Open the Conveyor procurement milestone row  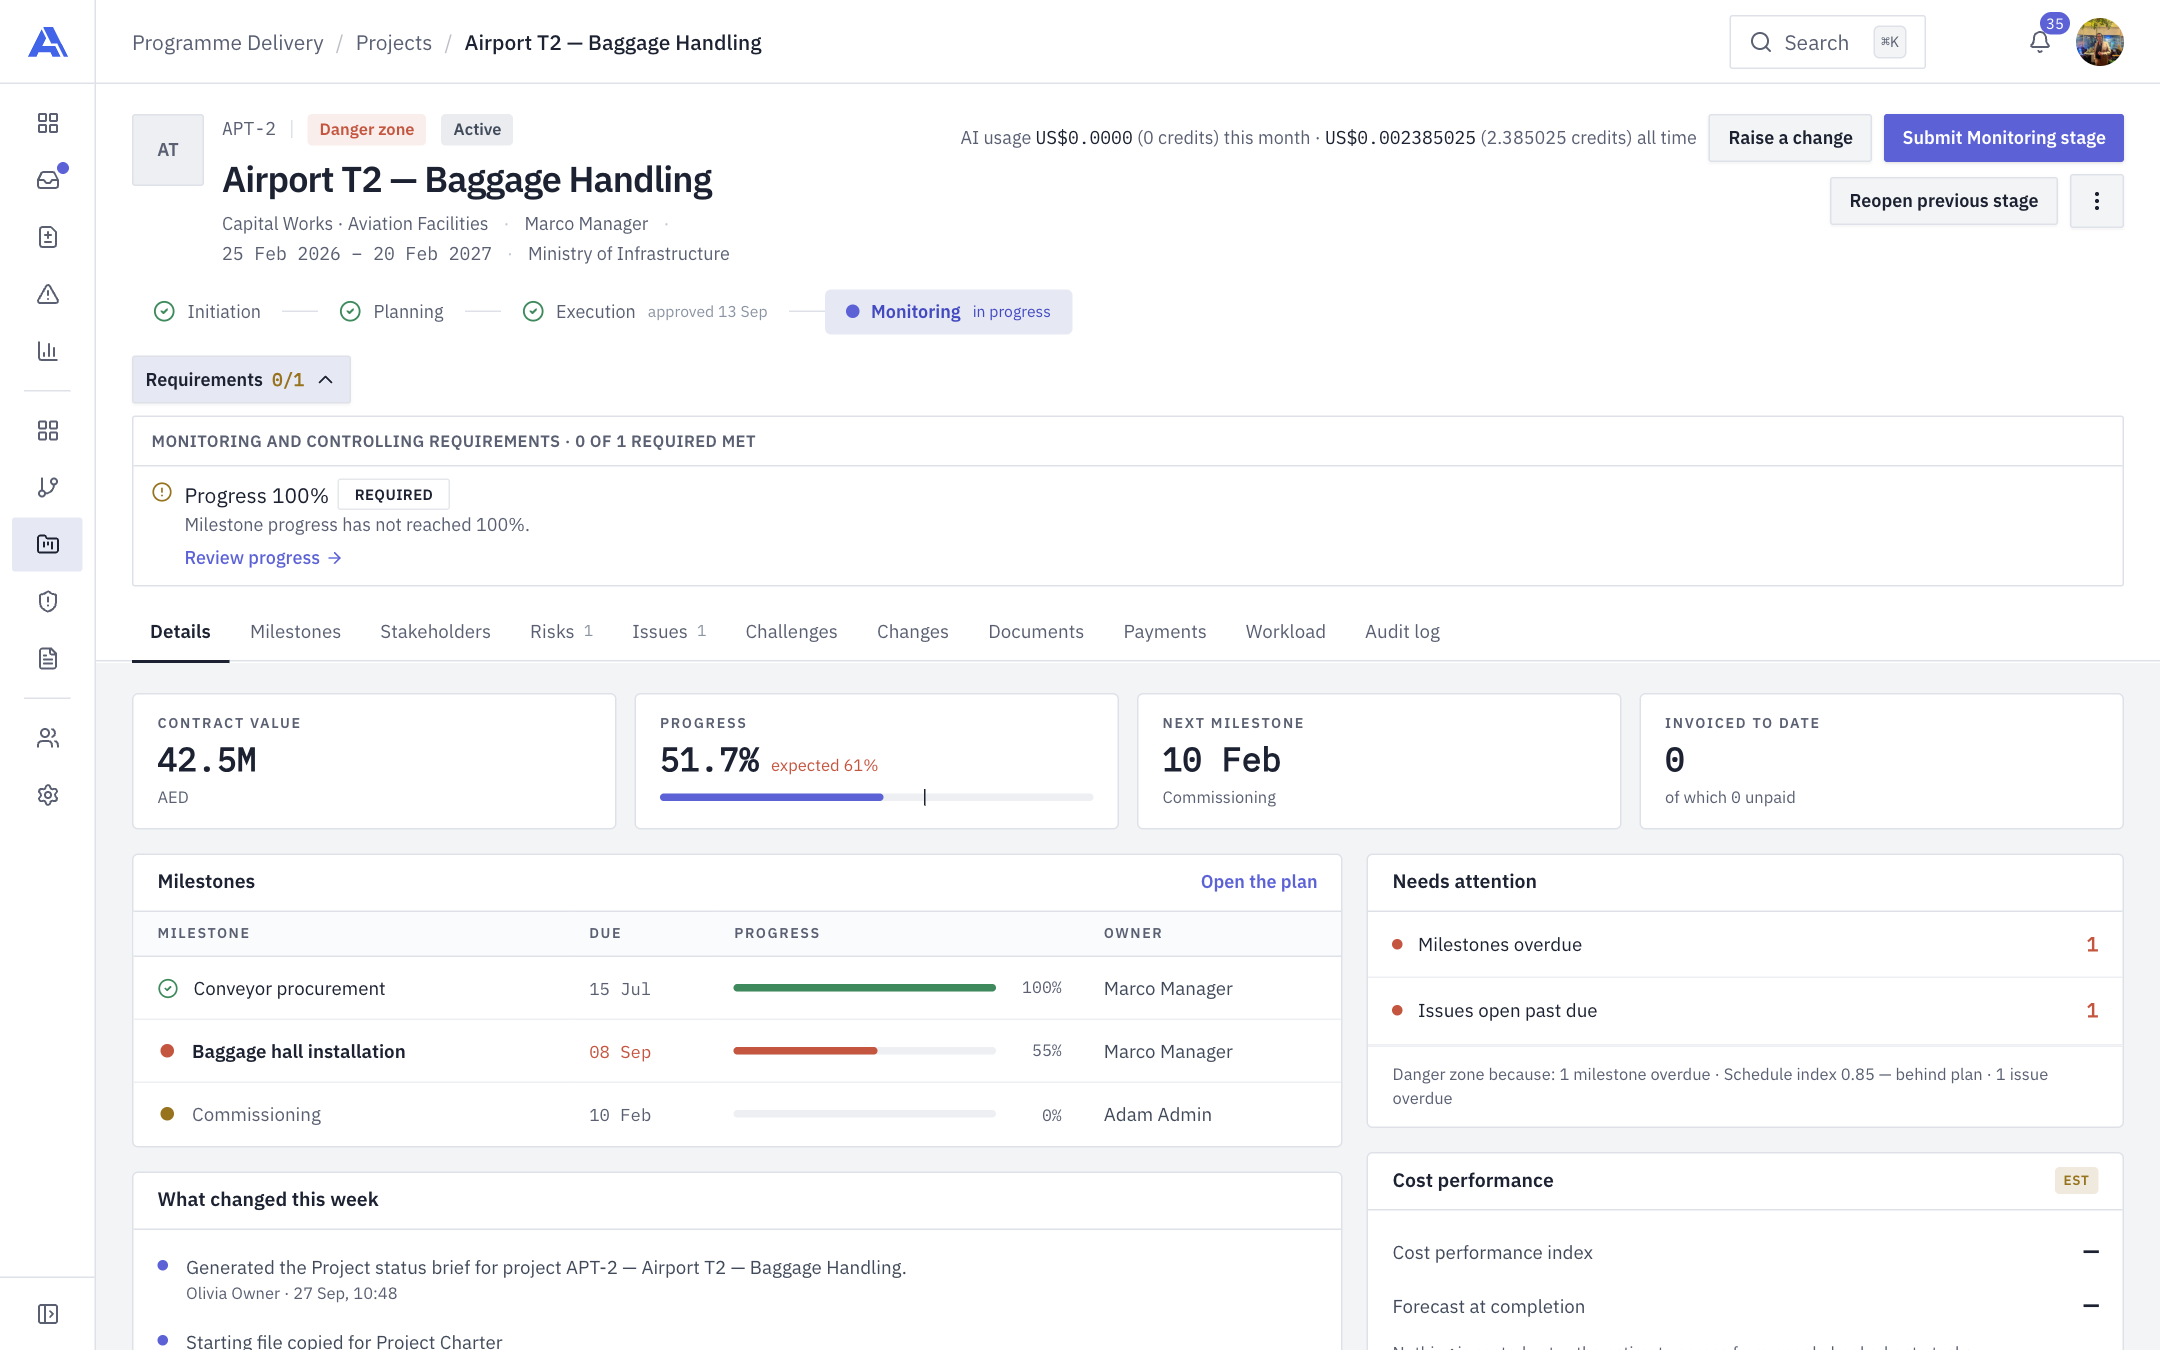point(737,989)
